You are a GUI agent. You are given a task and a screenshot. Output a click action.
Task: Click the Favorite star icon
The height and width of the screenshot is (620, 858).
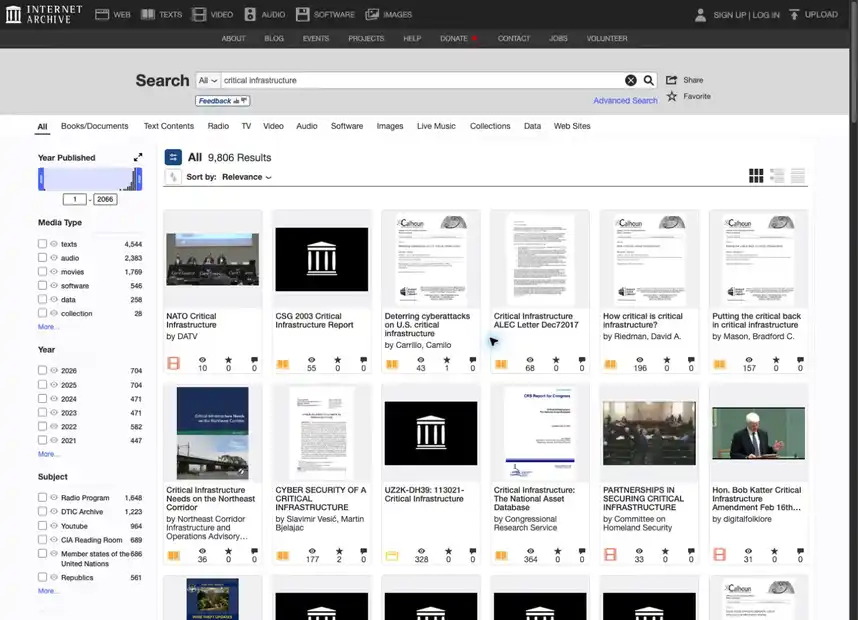(672, 96)
